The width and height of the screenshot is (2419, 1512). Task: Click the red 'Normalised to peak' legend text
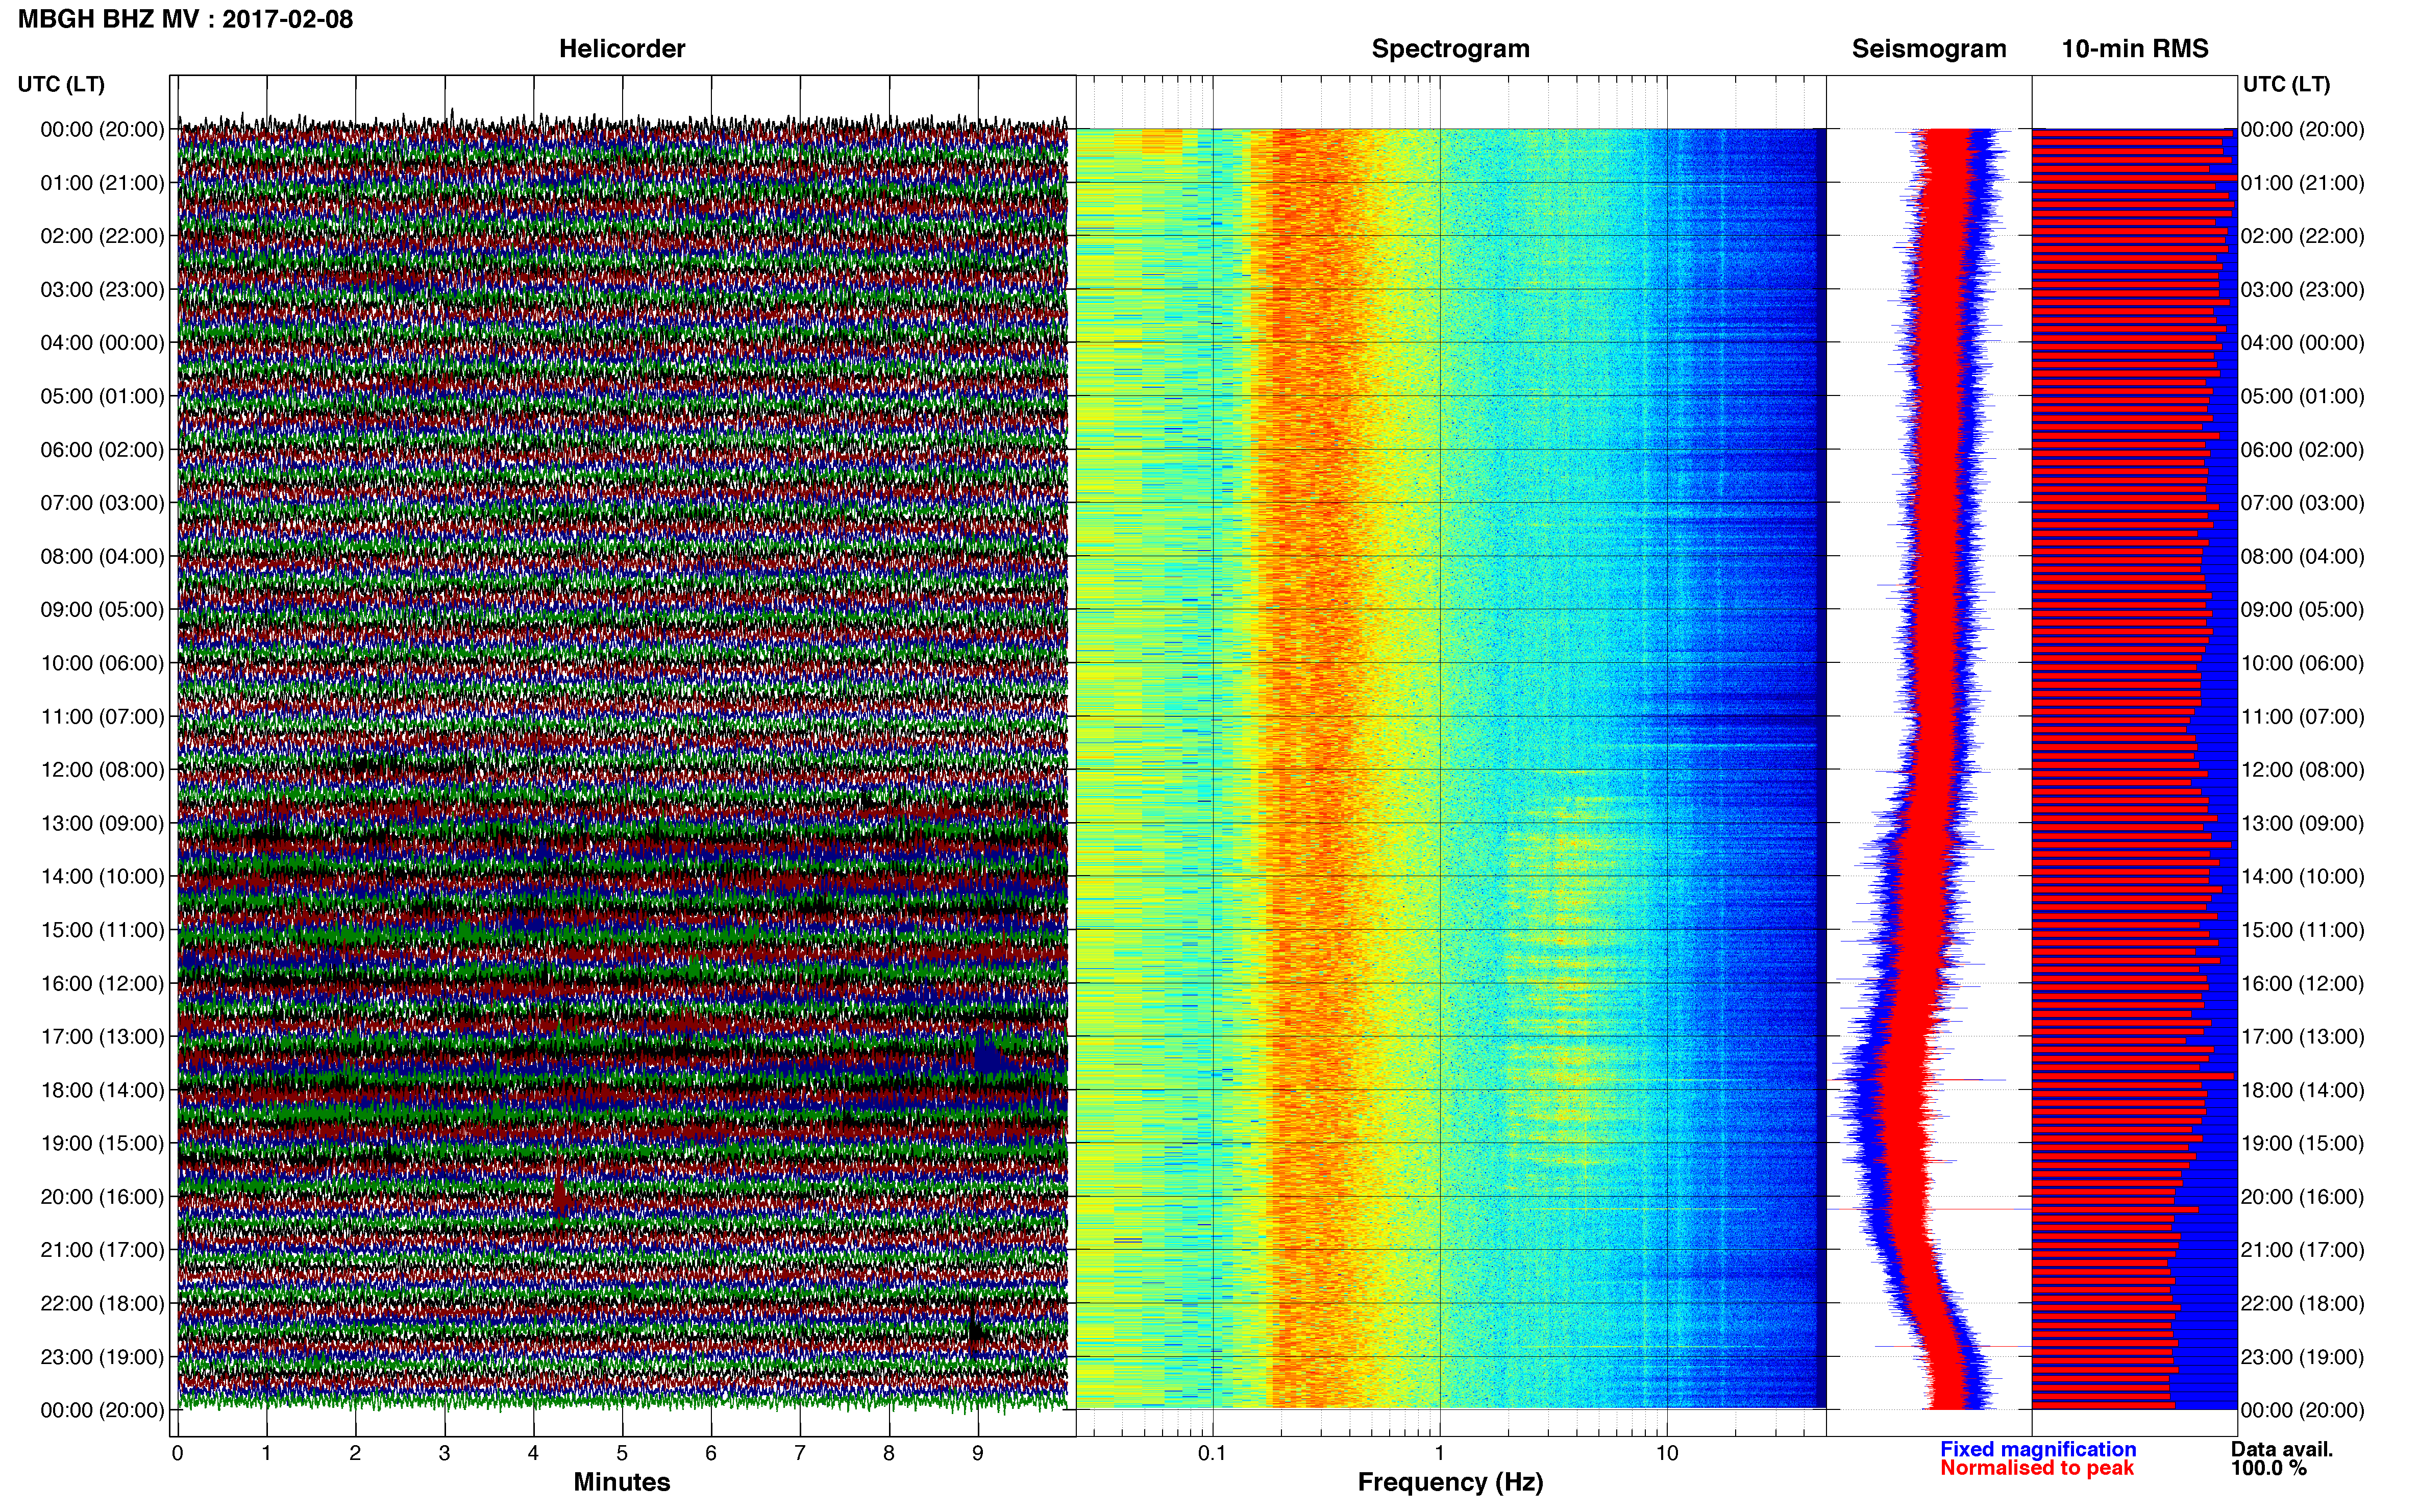pos(2037,1468)
